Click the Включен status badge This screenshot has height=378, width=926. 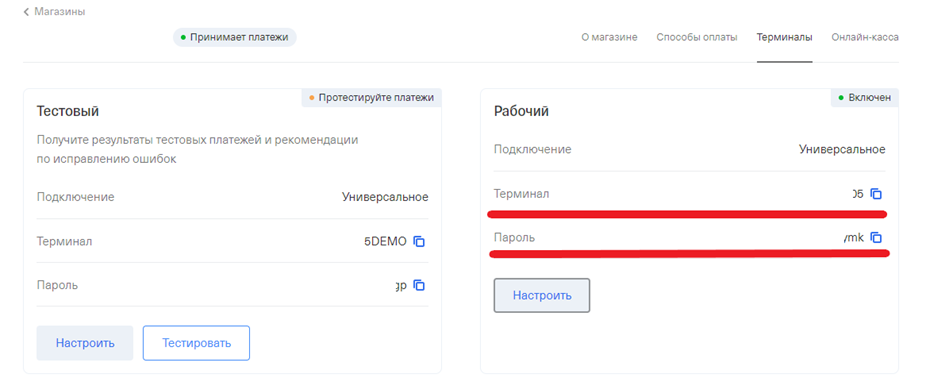pos(865,98)
